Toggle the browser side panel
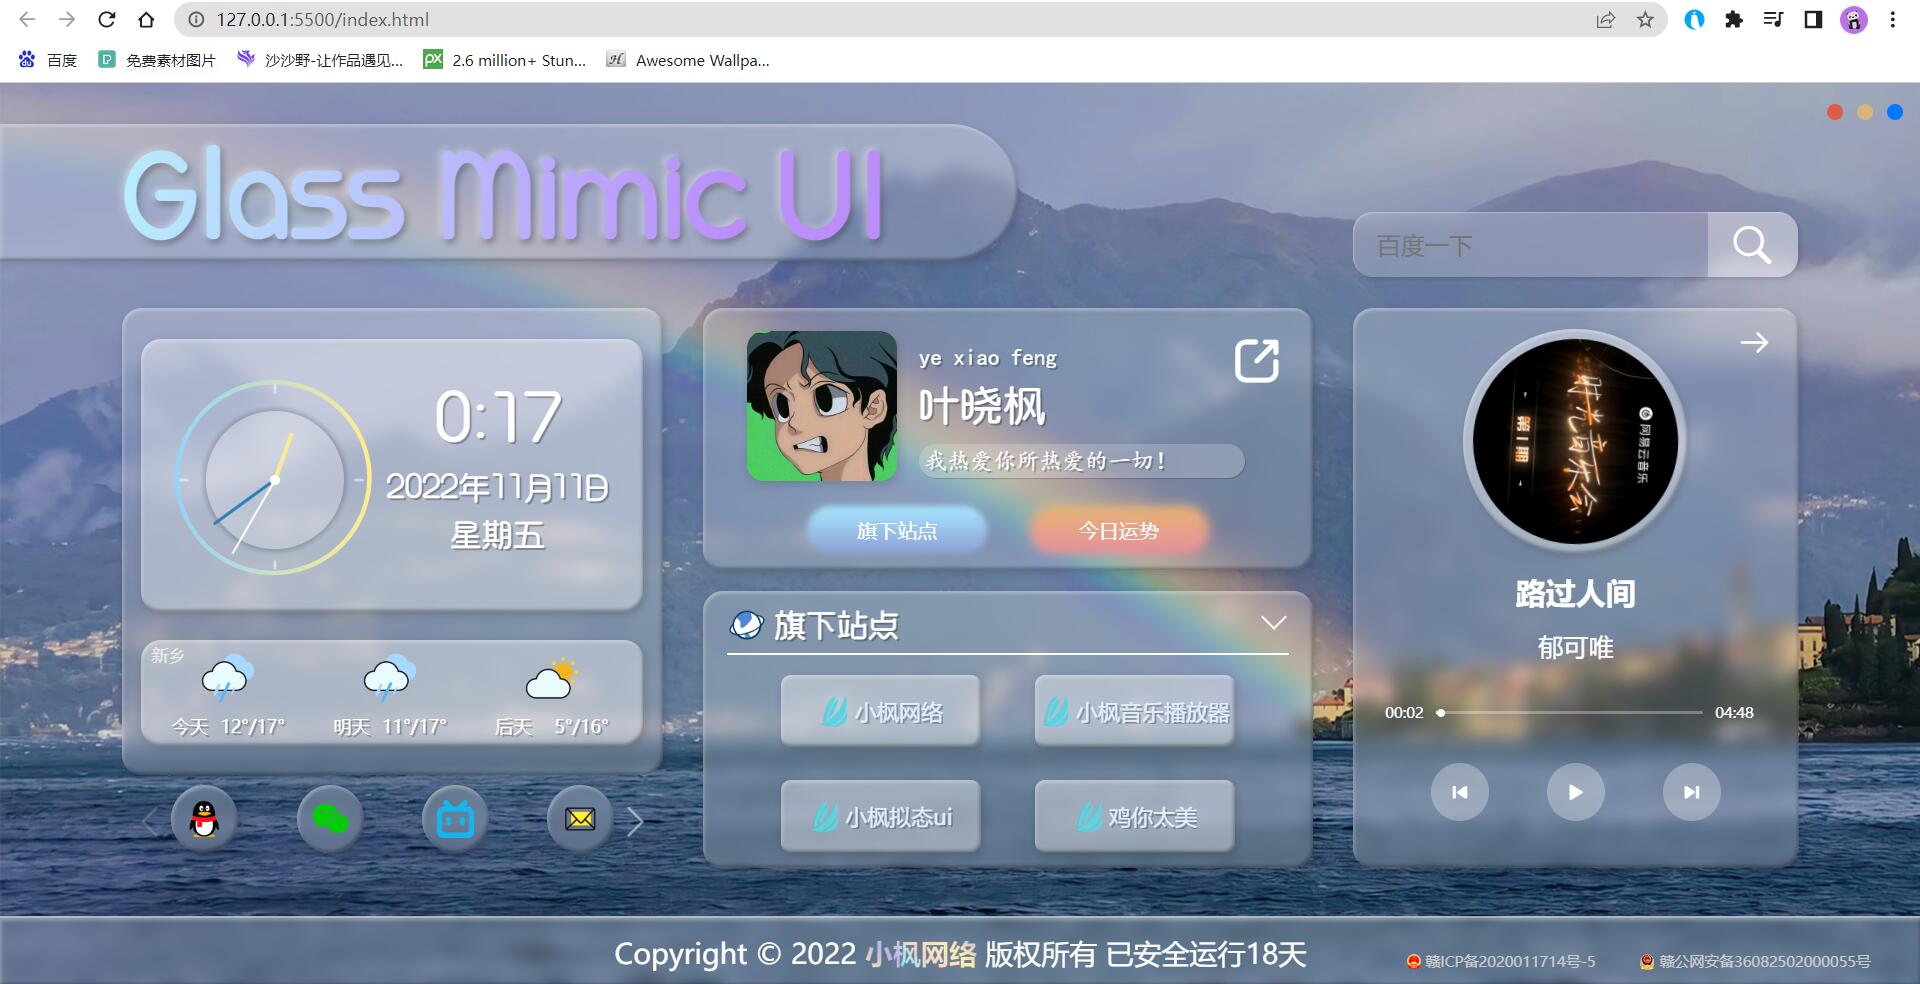This screenshot has height=984, width=1920. point(1813,19)
